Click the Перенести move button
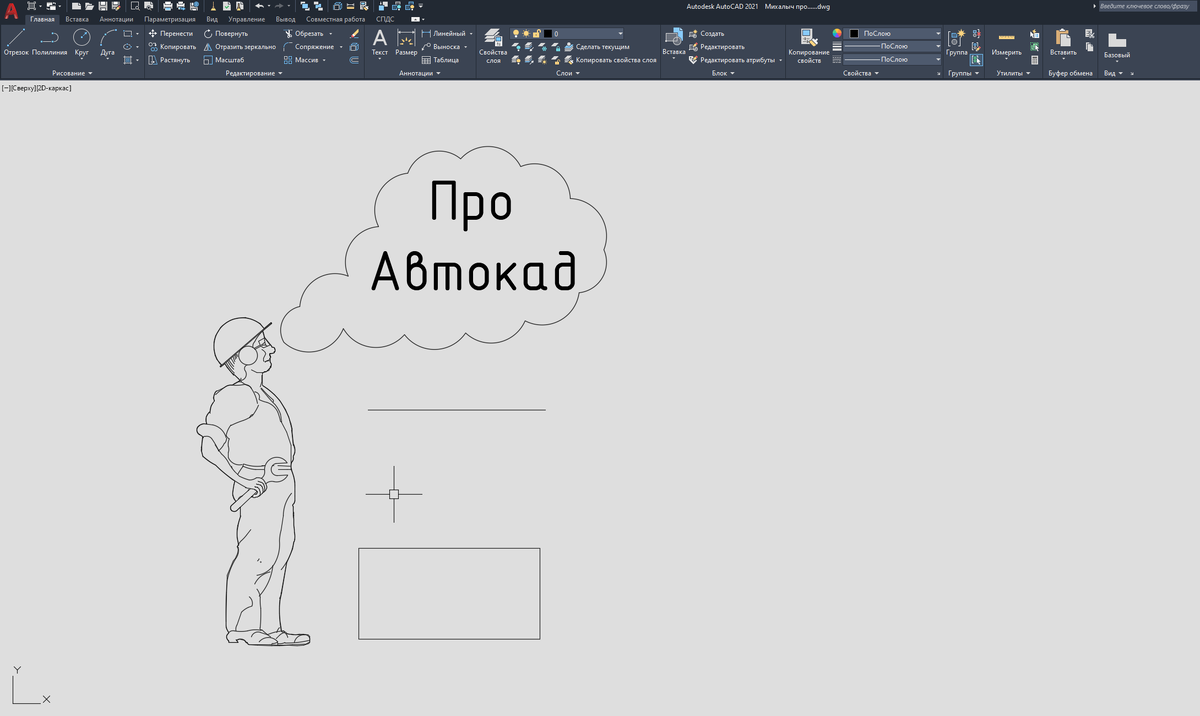The width and height of the screenshot is (1200, 716). [169, 33]
